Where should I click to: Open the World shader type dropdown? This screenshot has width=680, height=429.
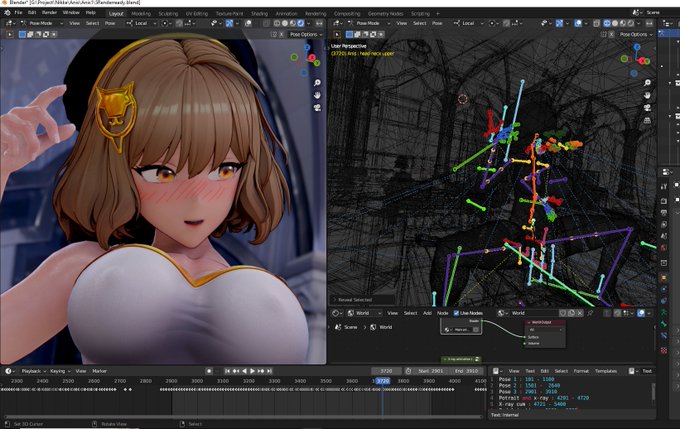point(364,313)
